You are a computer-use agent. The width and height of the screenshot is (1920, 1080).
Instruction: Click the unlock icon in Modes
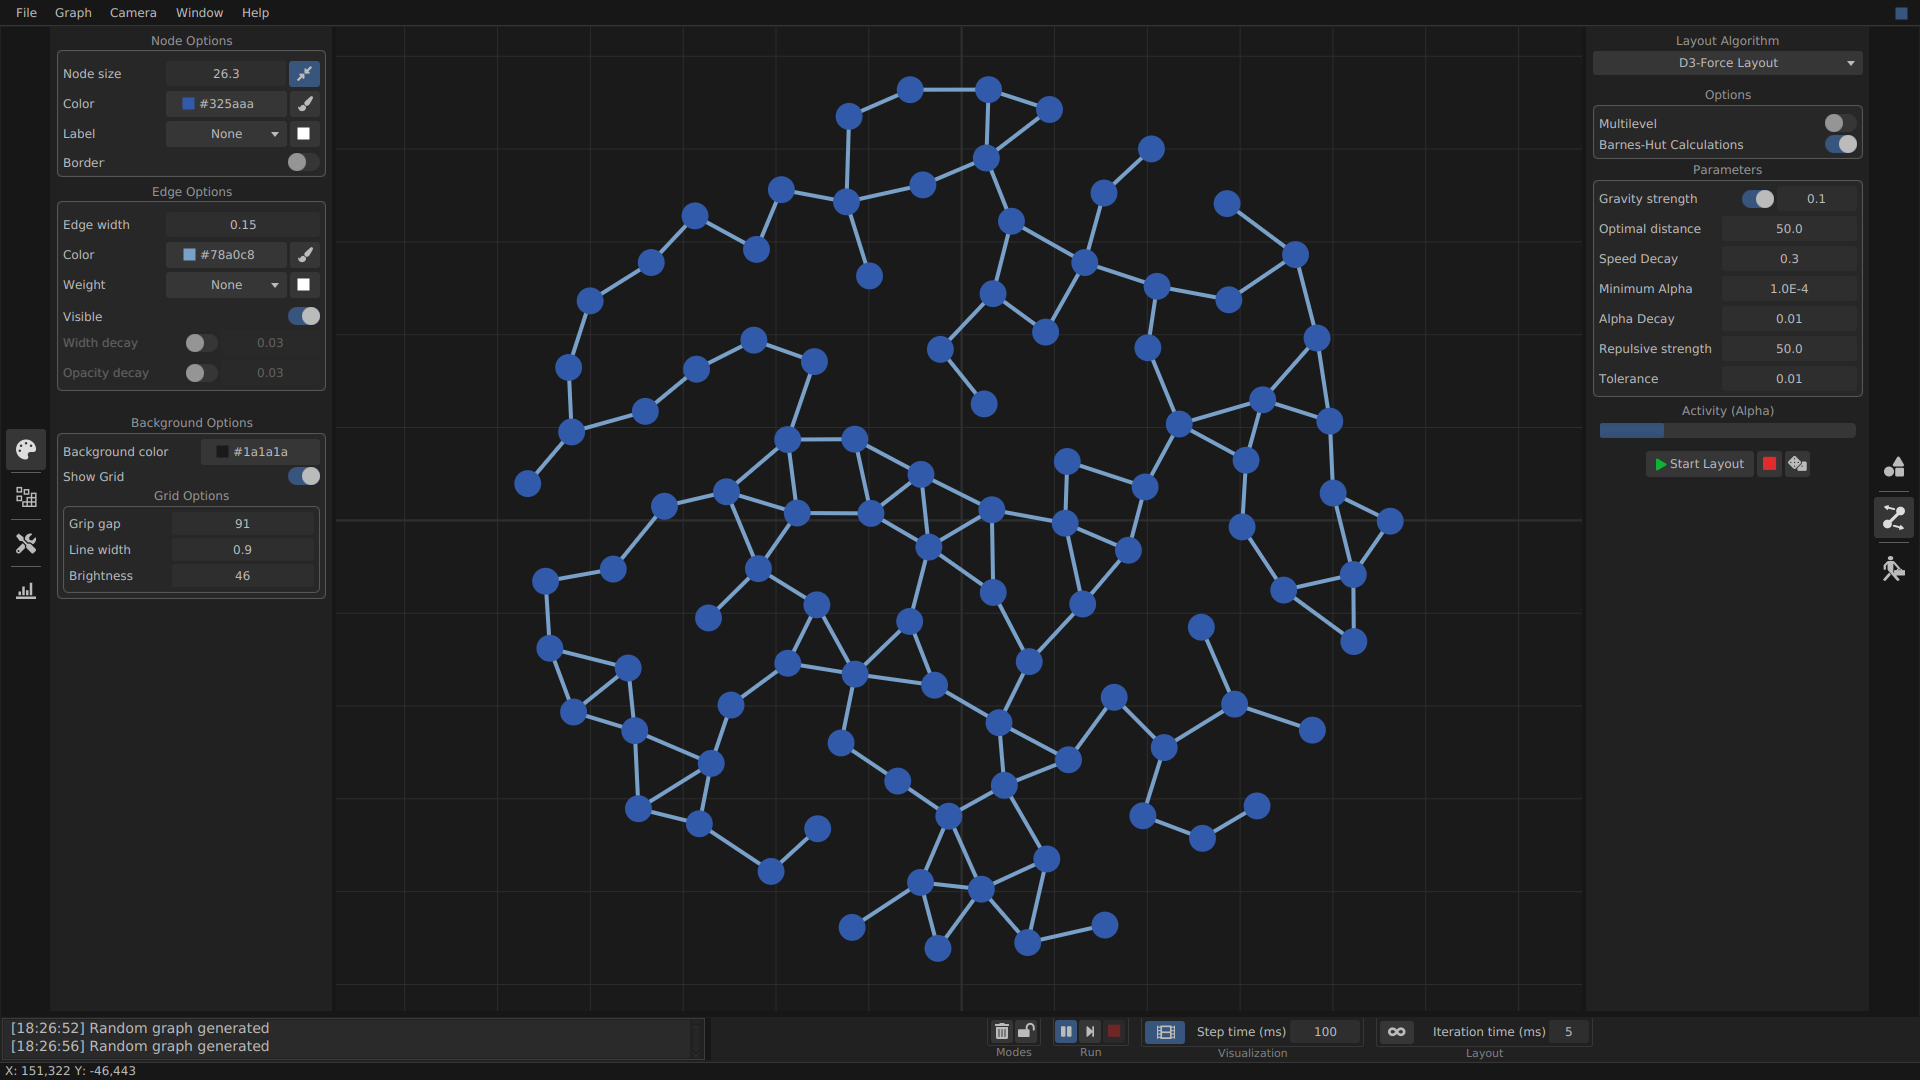click(x=1026, y=1031)
